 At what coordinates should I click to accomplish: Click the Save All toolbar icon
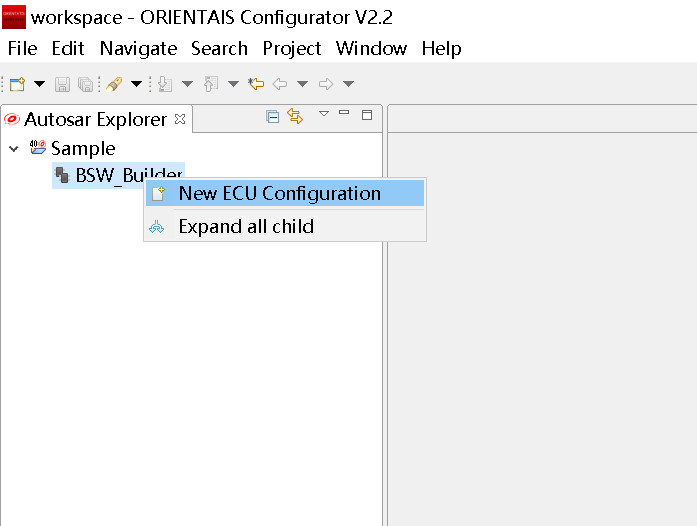click(85, 84)
